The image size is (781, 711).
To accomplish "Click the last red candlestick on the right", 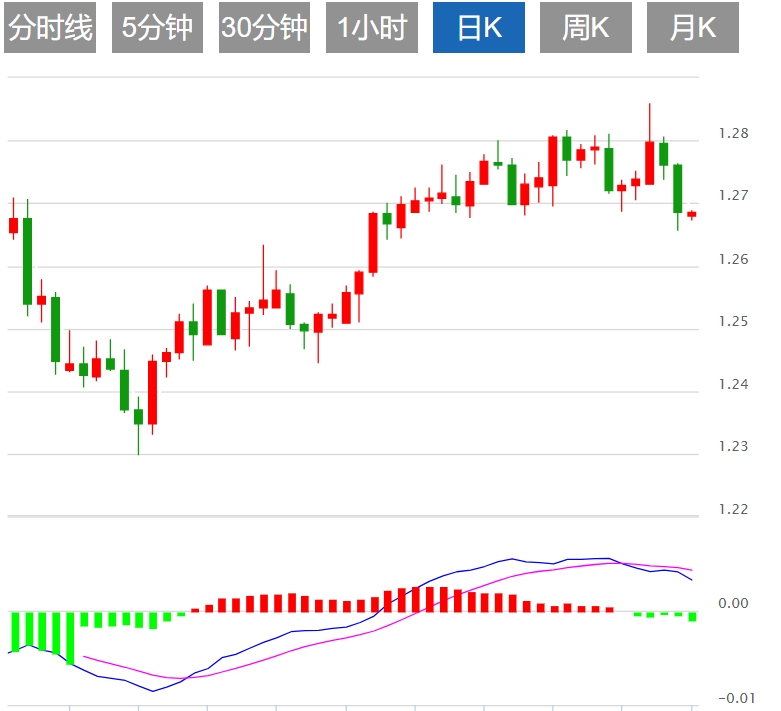I will click(692, 214).
